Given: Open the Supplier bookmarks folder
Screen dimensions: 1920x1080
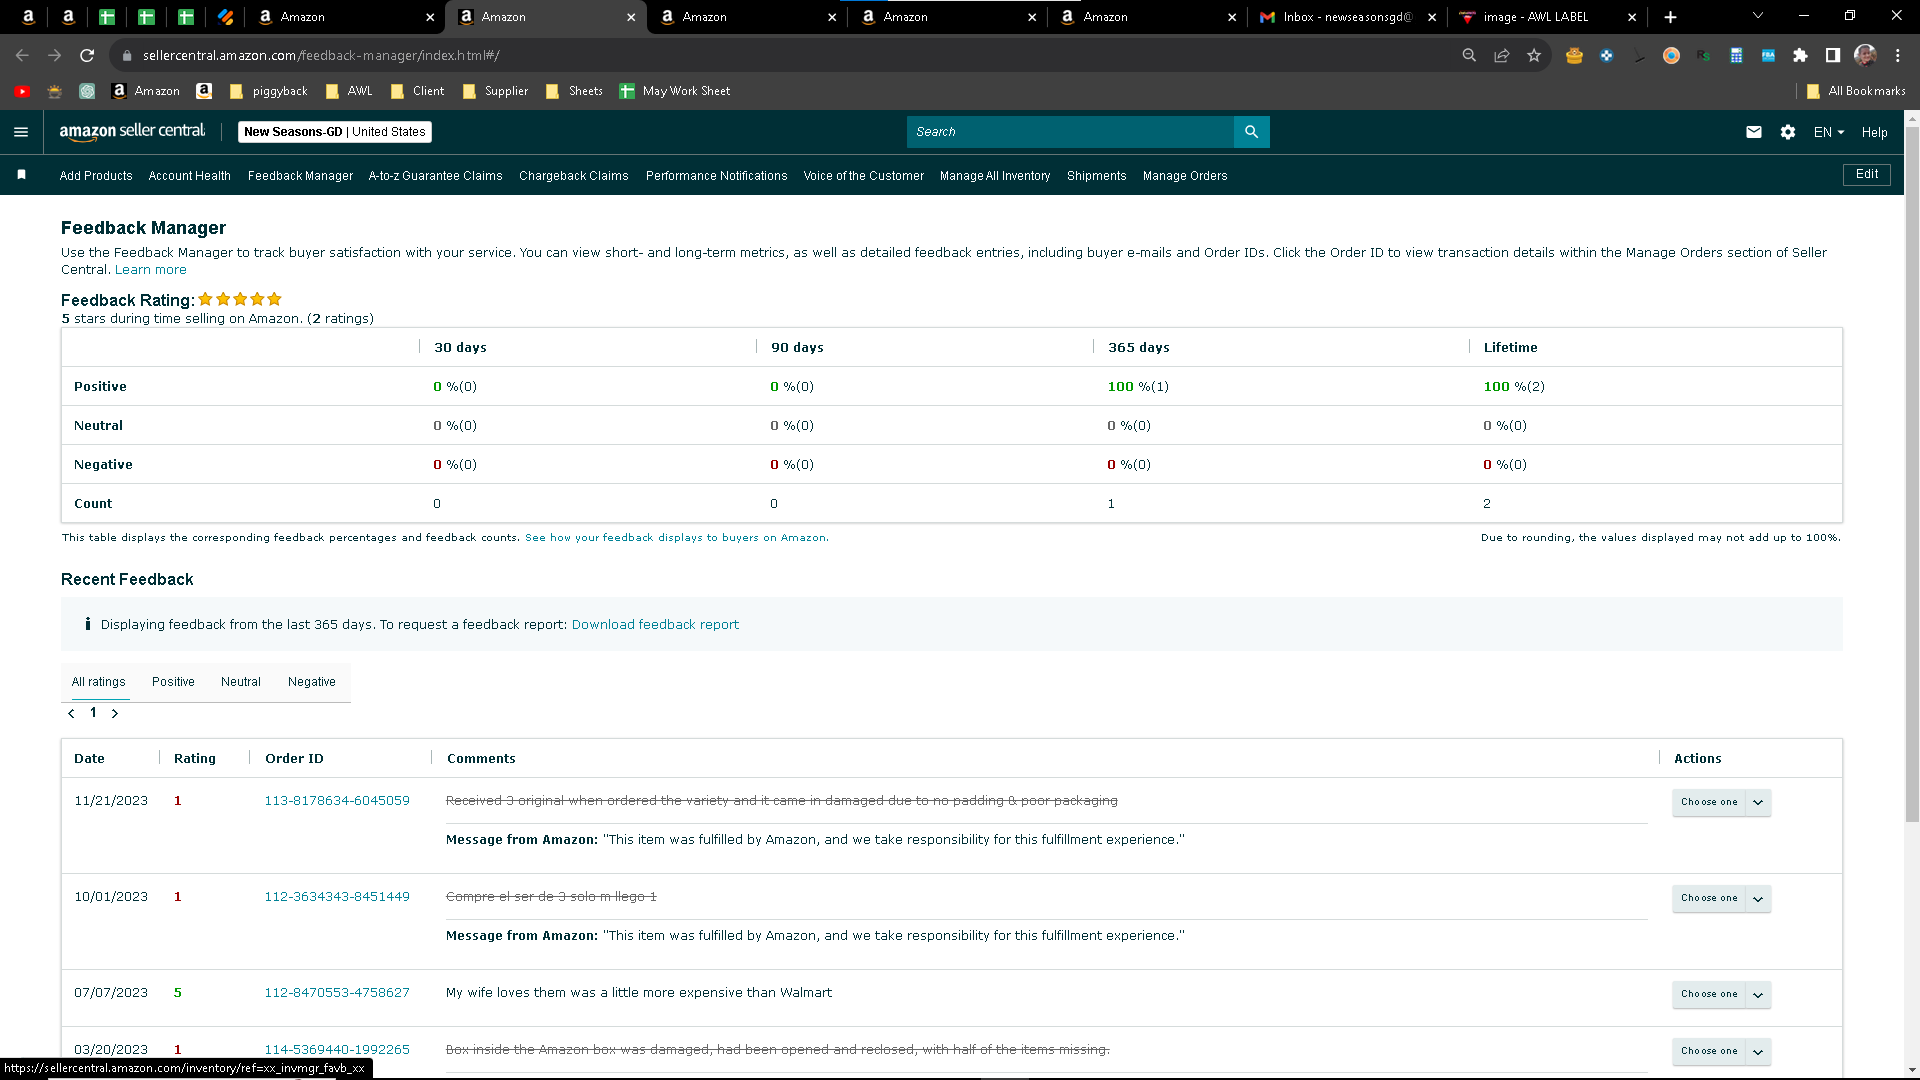Looking at the screenshot, I should (496, 91).
